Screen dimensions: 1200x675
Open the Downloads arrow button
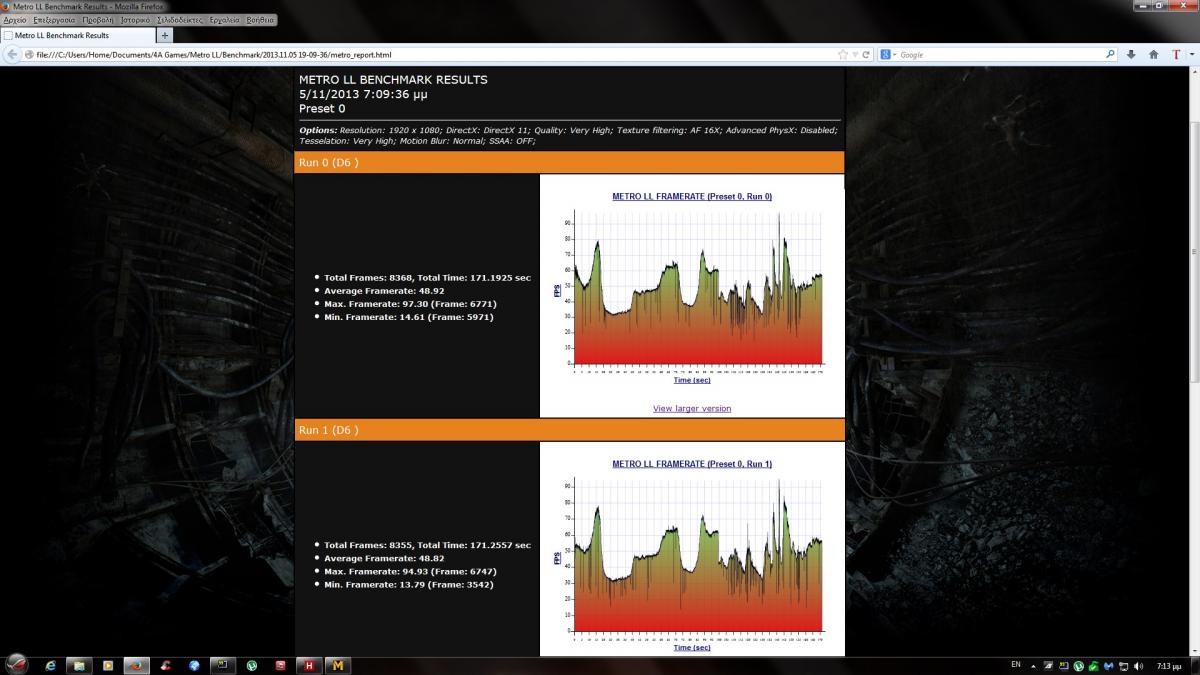[1132, 54]
